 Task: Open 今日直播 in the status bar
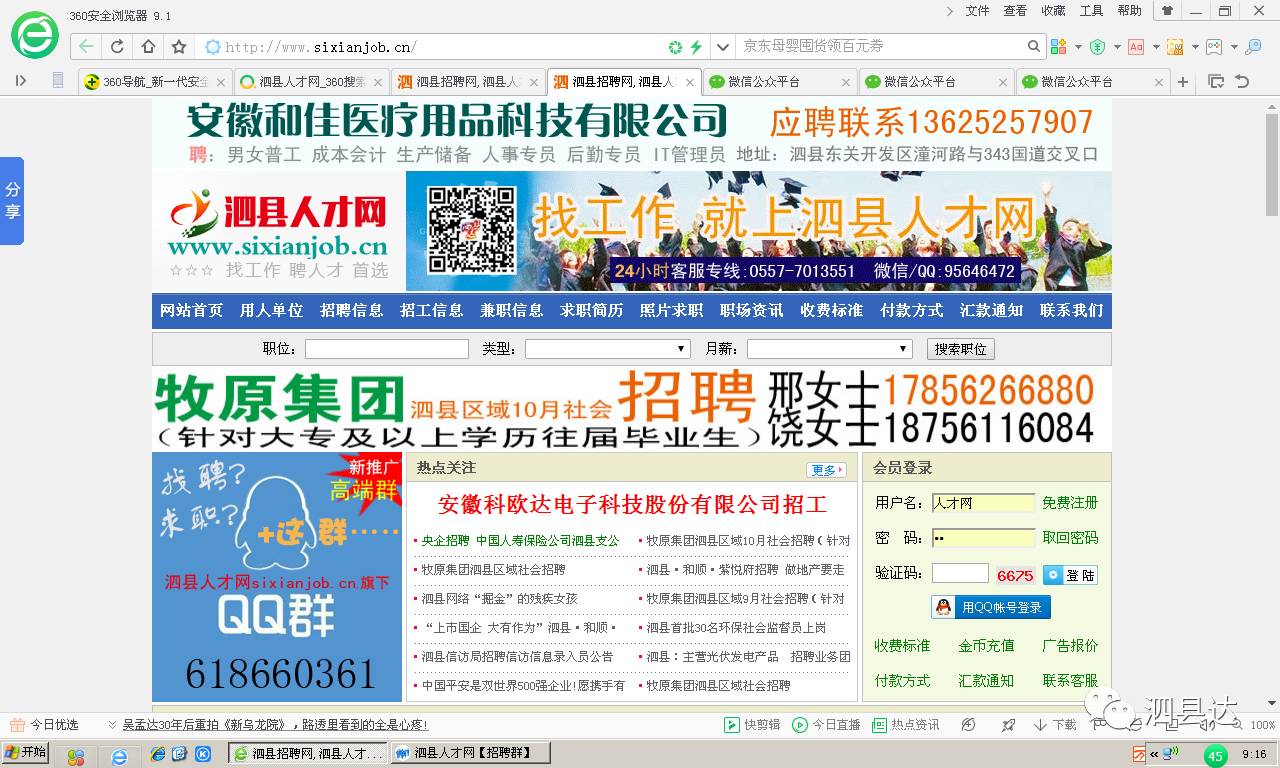pyautogui.click(x=826, y=725)
